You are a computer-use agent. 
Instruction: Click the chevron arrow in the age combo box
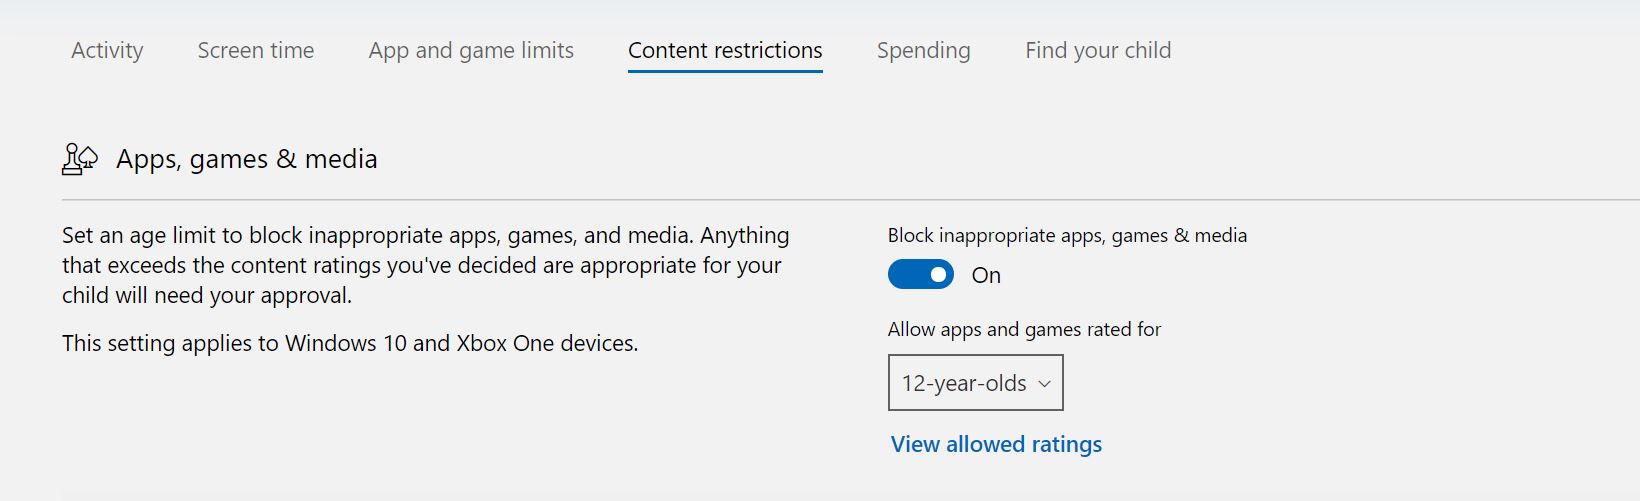pos(1044,384)
